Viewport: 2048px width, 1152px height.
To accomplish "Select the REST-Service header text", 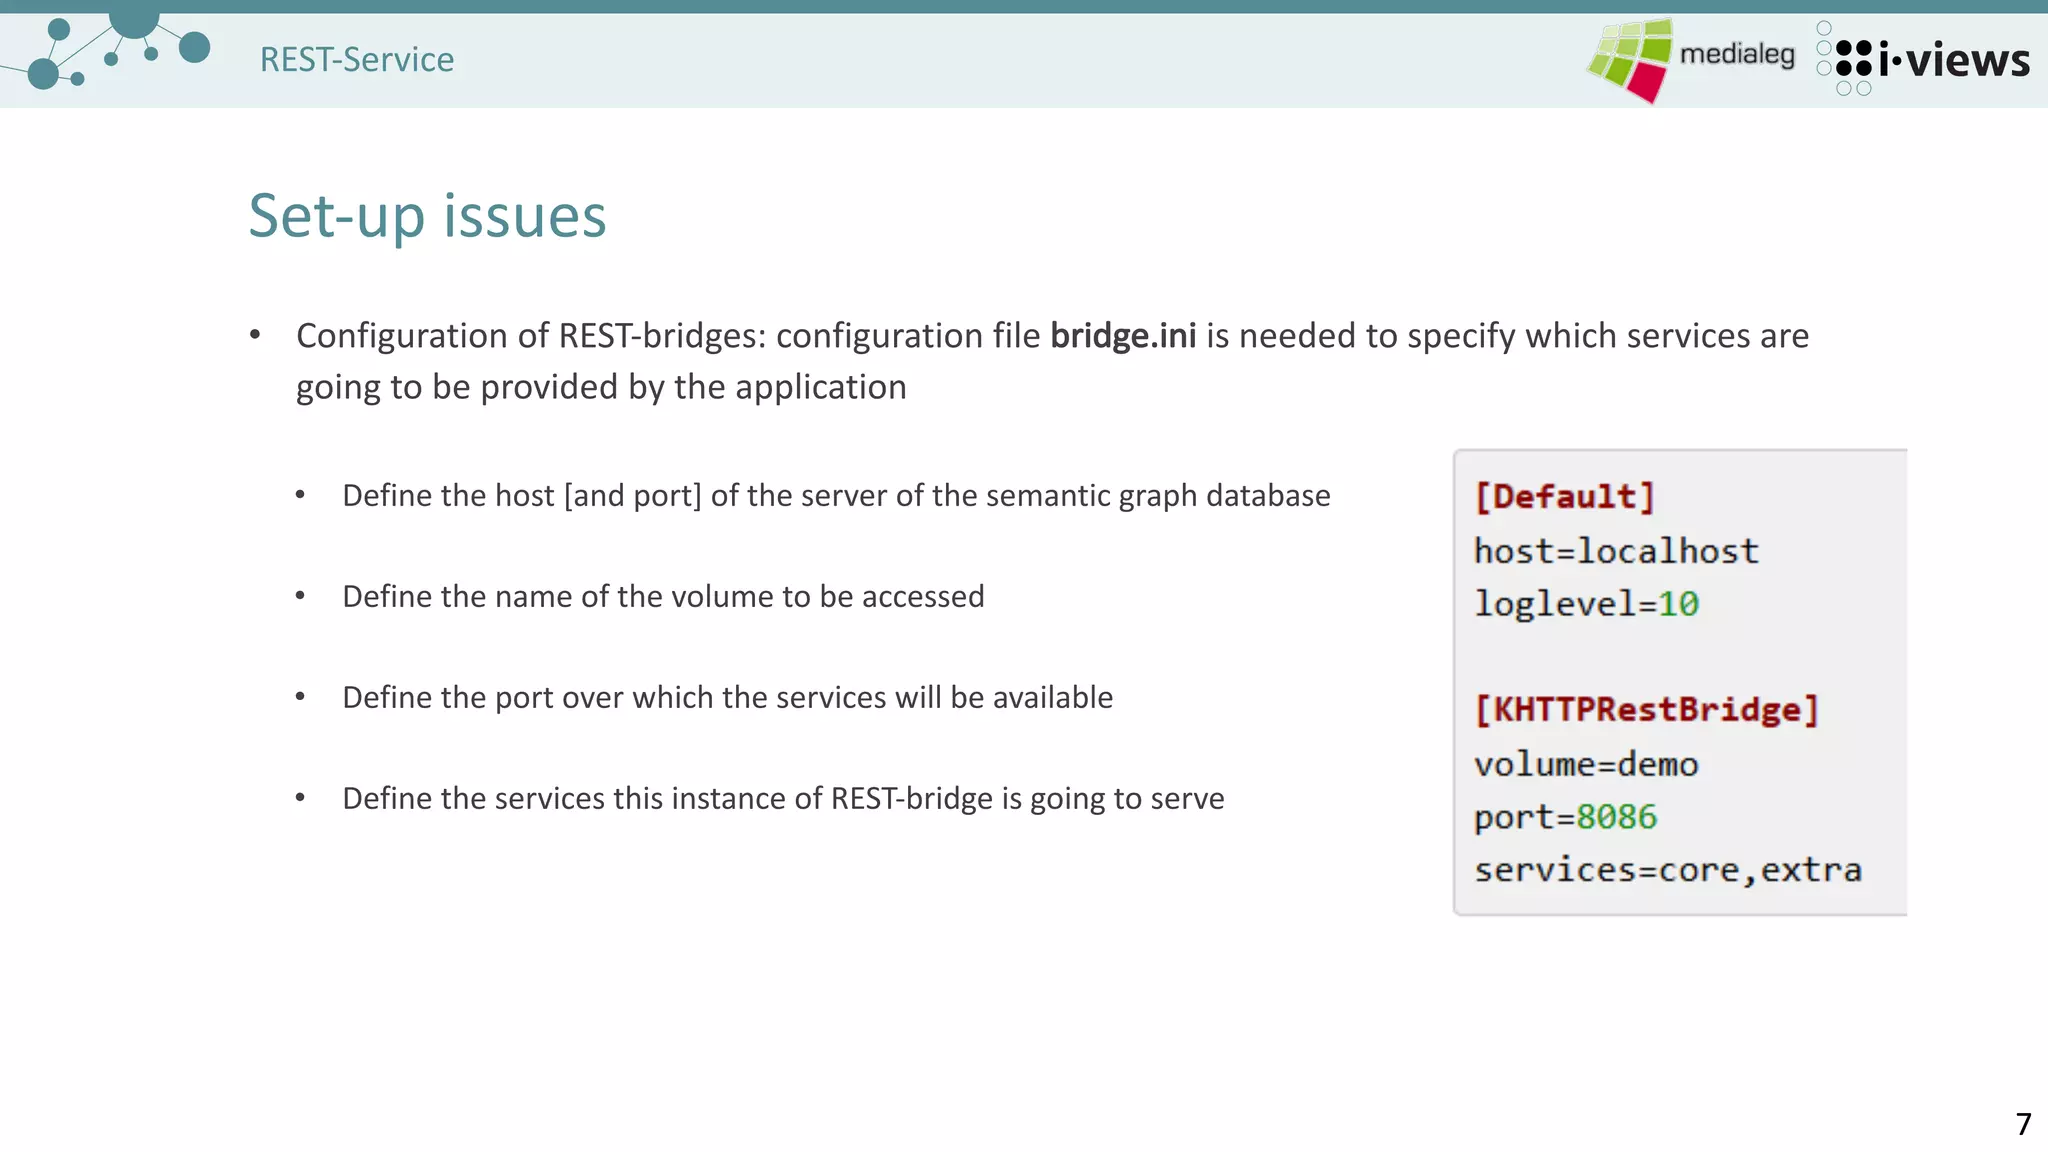I will (357, 60).
